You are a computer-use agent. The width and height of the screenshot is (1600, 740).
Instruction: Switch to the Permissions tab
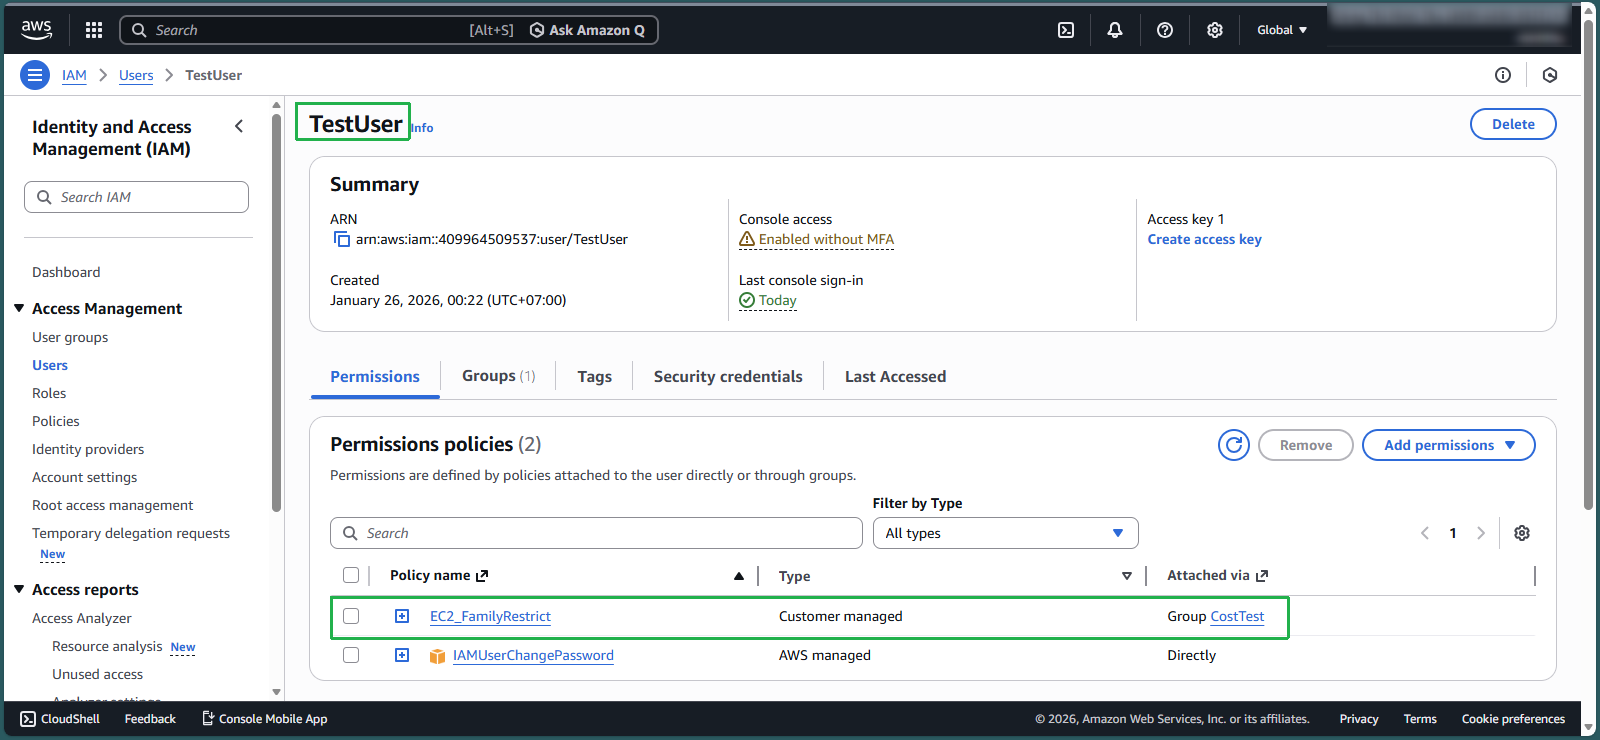(x=375, y=376)
